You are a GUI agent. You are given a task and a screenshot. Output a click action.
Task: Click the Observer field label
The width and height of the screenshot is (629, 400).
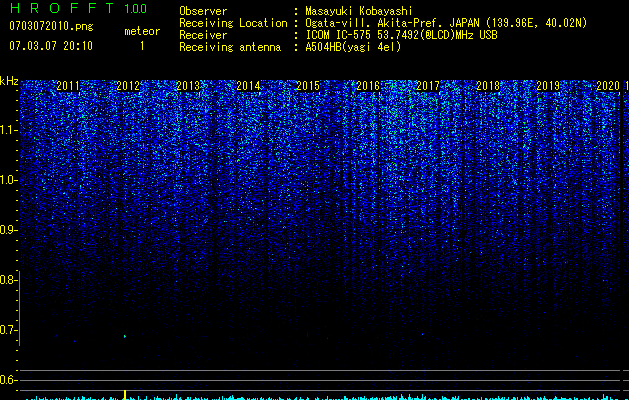point(203,11)
